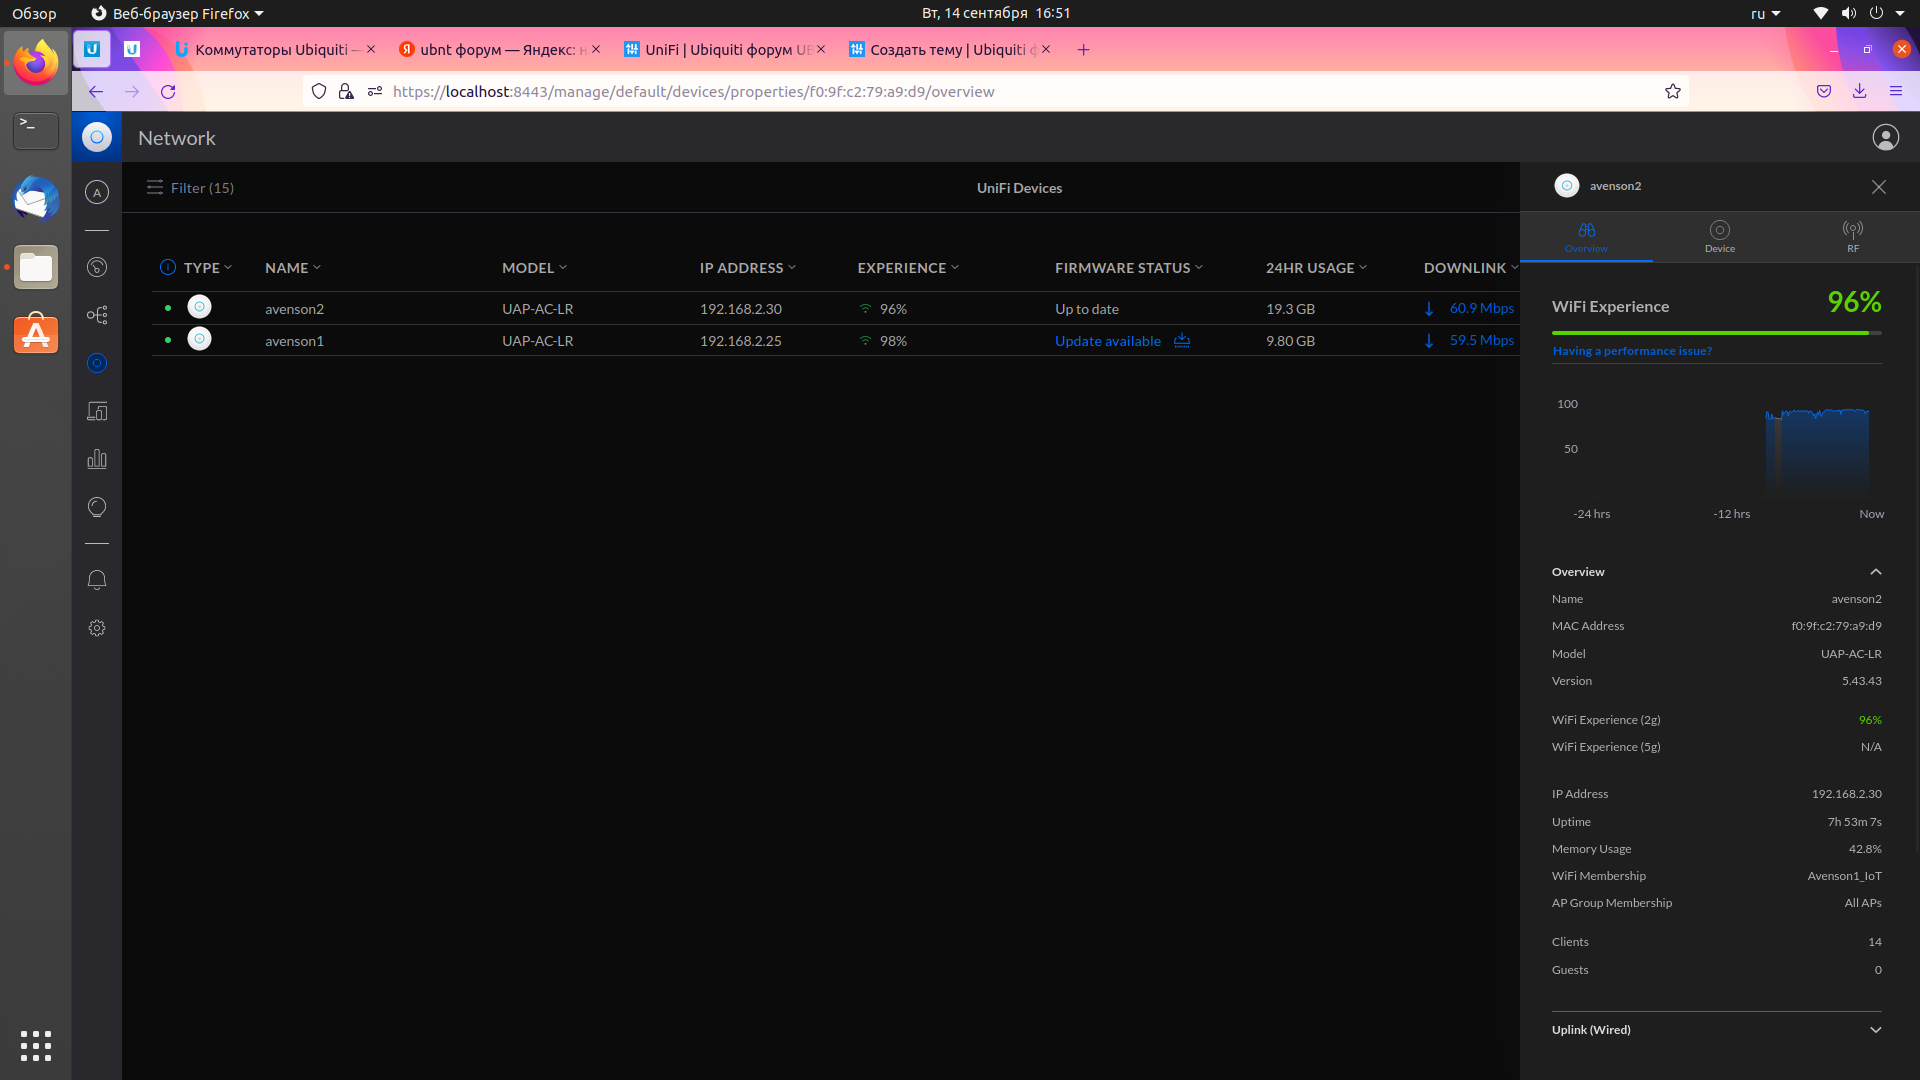This screenshot has height=1080, width=1920.
Task: Sort by IP ADDRESS column header
Action: [748, 268]
